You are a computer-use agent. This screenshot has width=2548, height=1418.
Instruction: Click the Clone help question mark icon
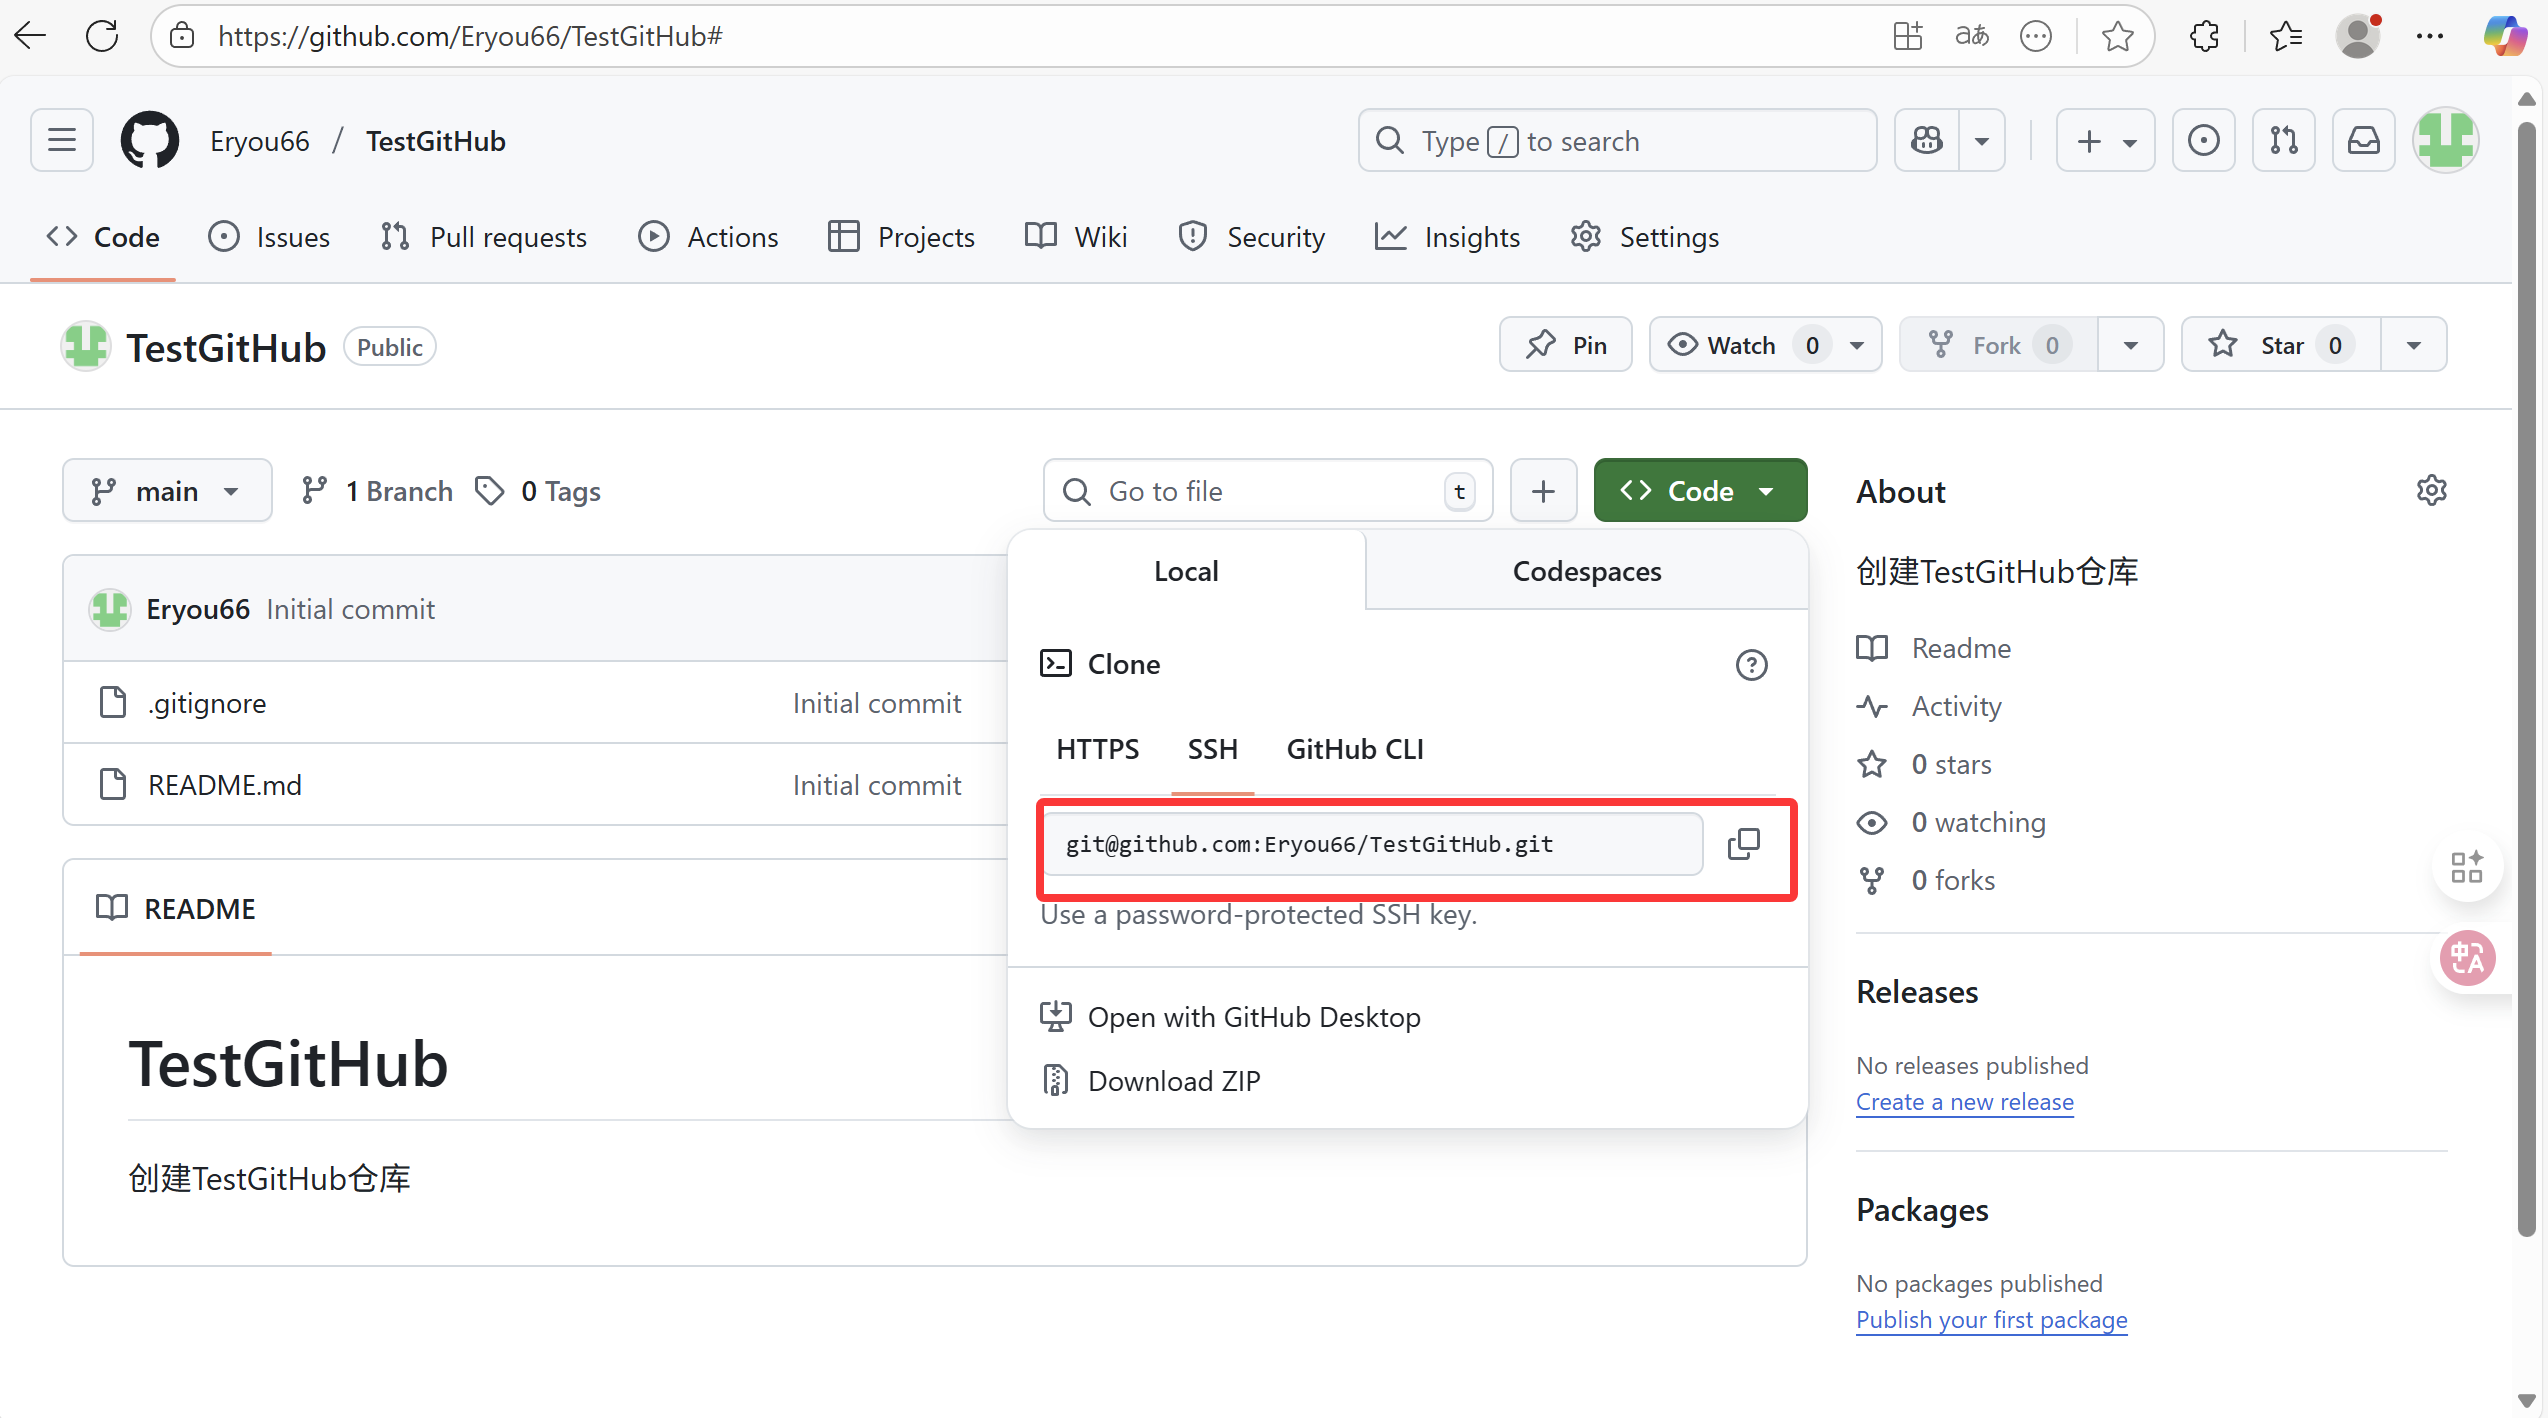coord(1751,665)
